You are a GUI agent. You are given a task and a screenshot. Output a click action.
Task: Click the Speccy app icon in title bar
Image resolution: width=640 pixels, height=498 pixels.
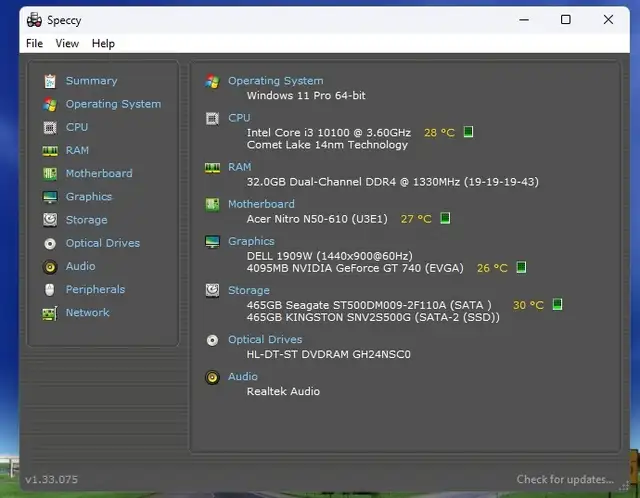coord(34,20)
